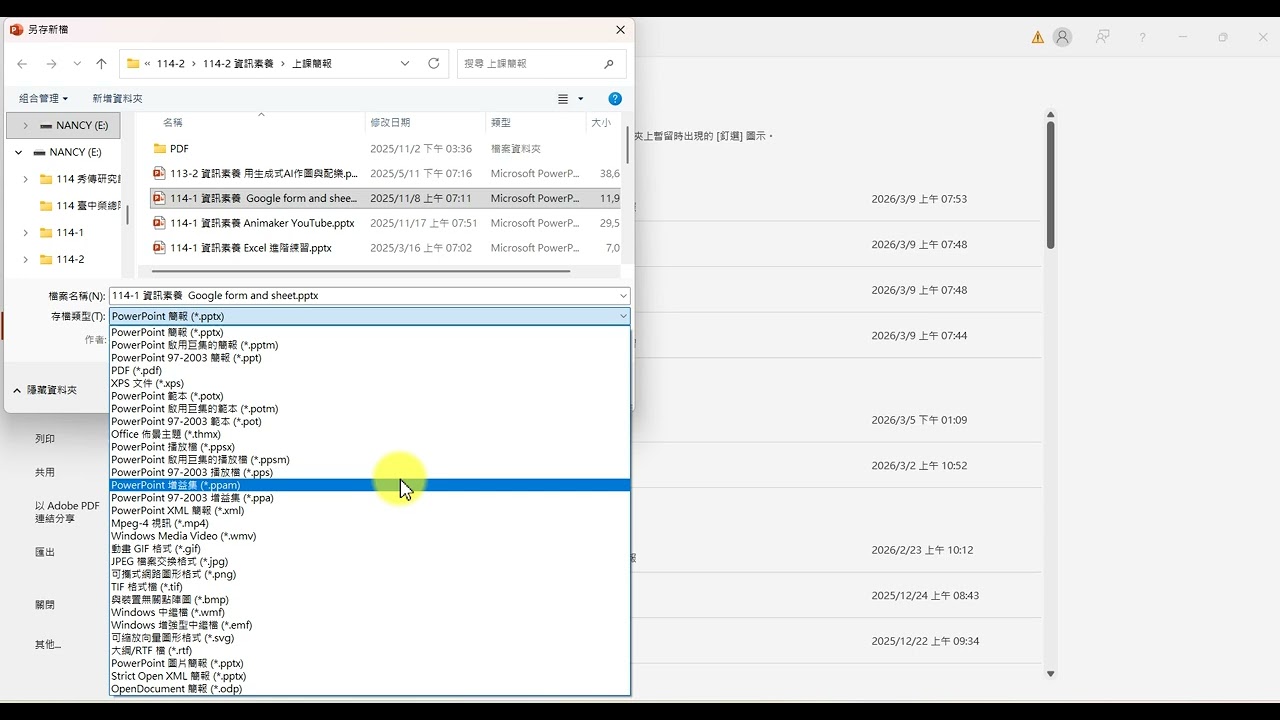This screenshot has width=1280, height=720.
Task: Choose 動畫 GIF 格式 (*.gif)
Action: (369, 549)
